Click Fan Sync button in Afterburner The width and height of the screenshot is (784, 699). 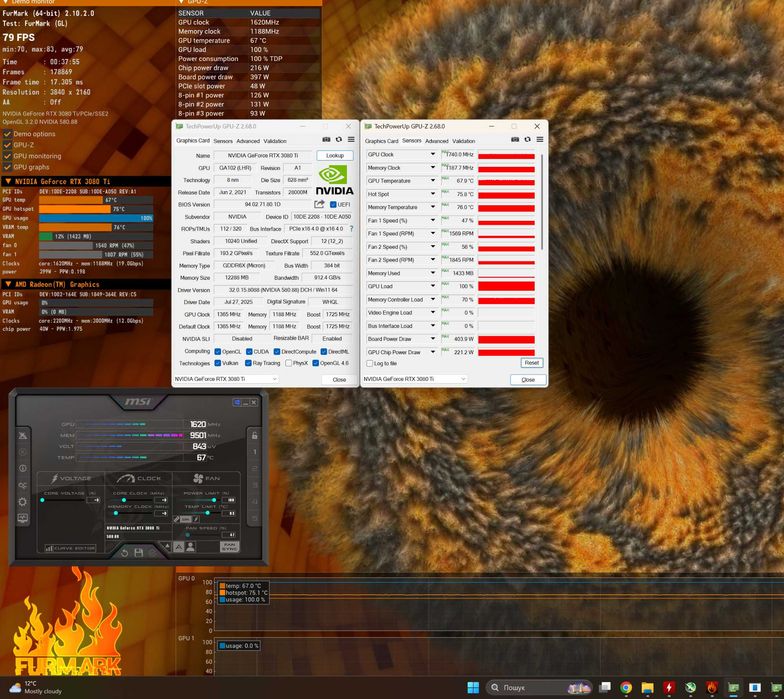click(x=229, y=546)
